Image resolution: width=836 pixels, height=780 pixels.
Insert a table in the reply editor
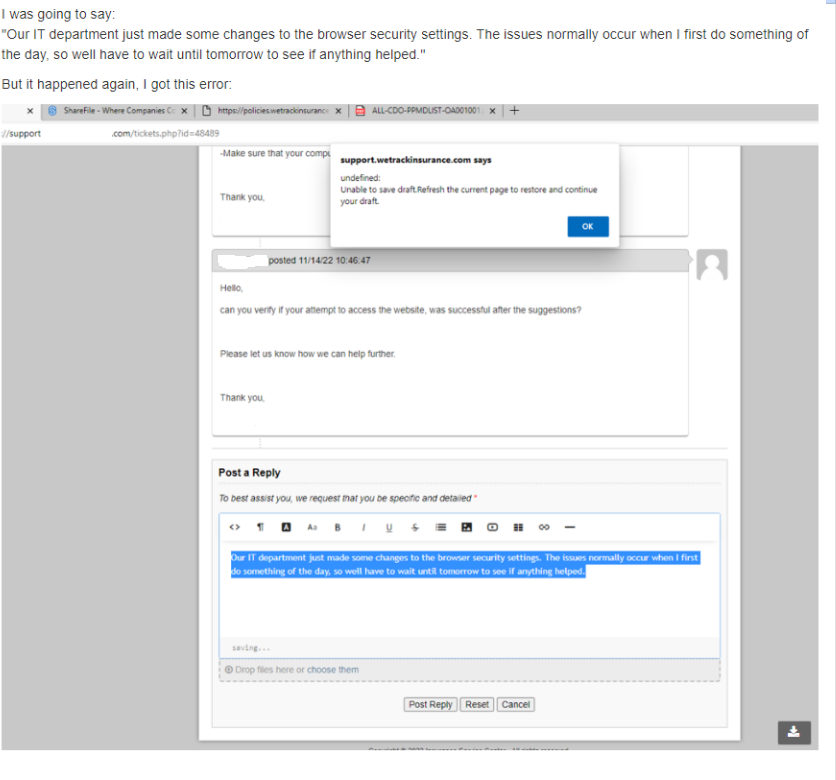pos(518,527)
